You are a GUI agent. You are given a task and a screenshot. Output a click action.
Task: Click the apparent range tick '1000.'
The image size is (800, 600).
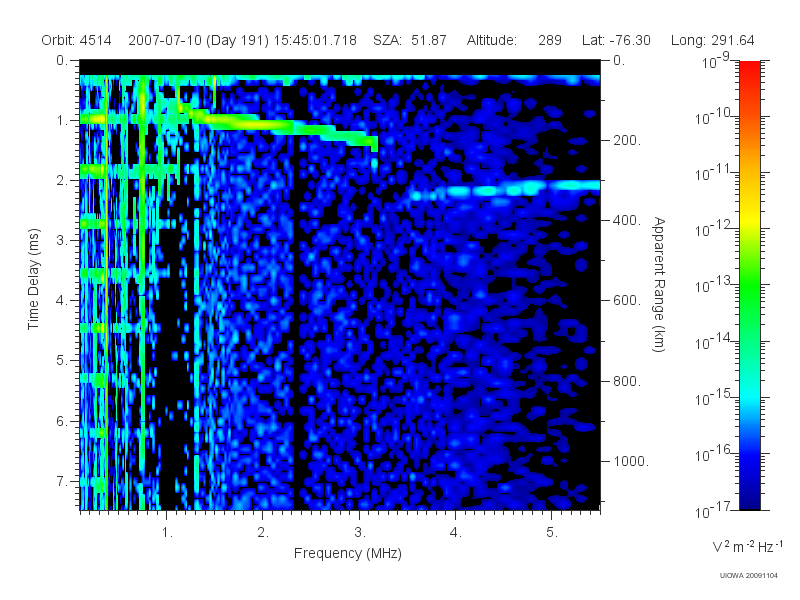631,461
